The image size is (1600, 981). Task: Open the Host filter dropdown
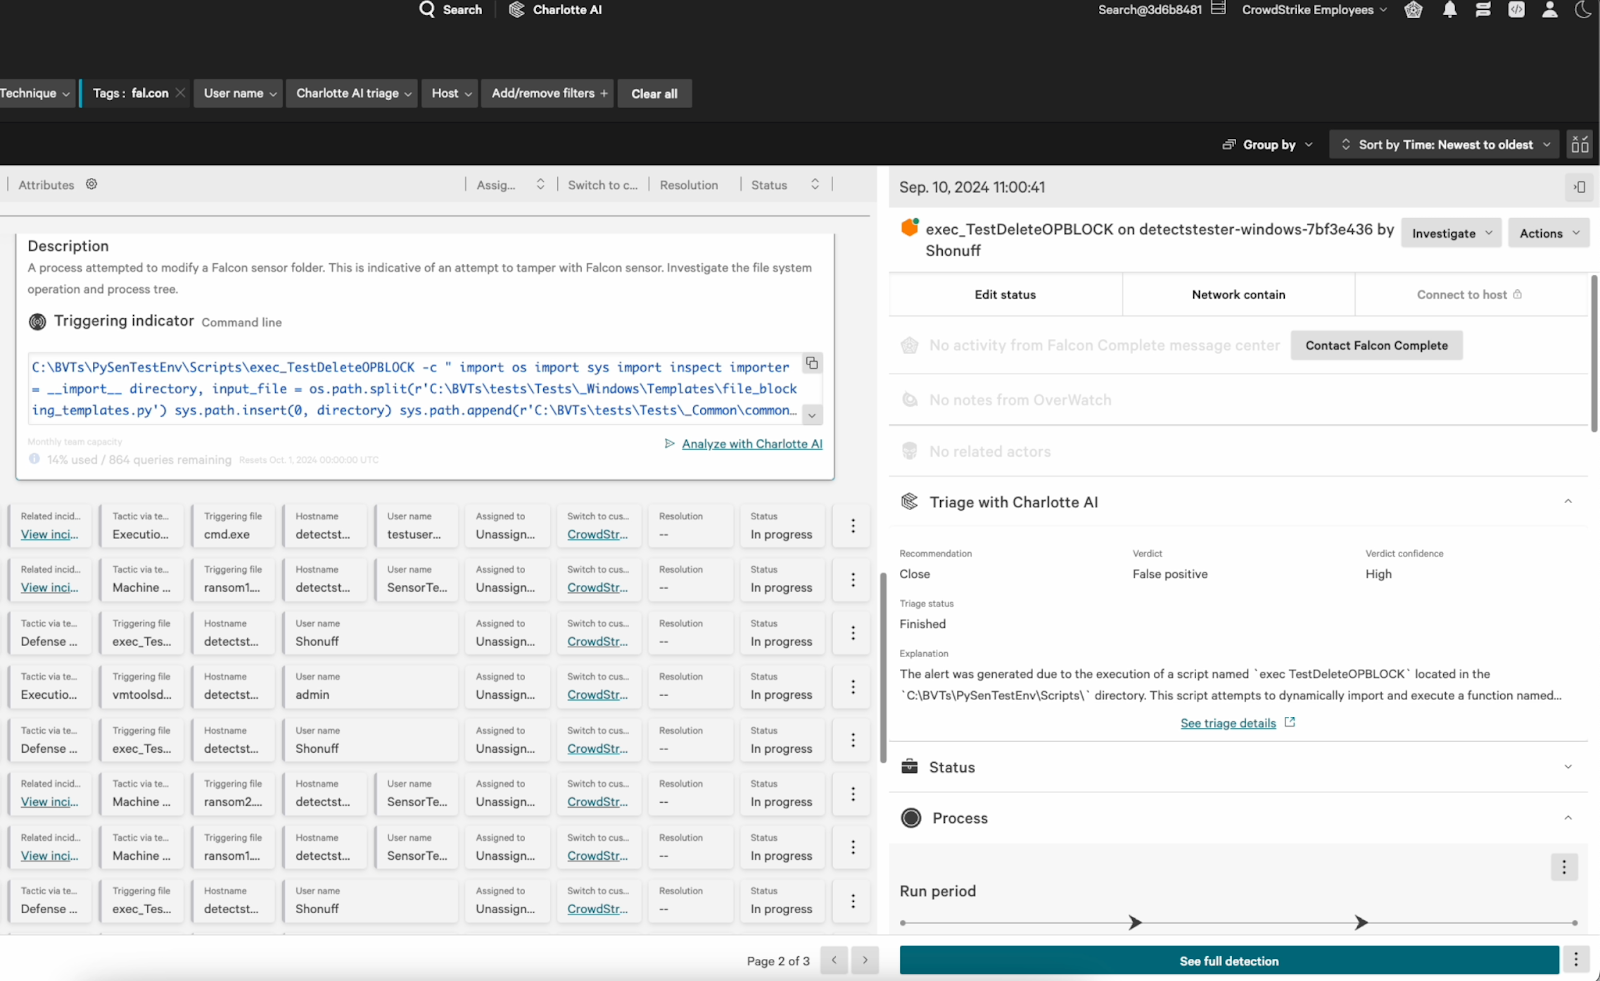click(x=452, y=93)
